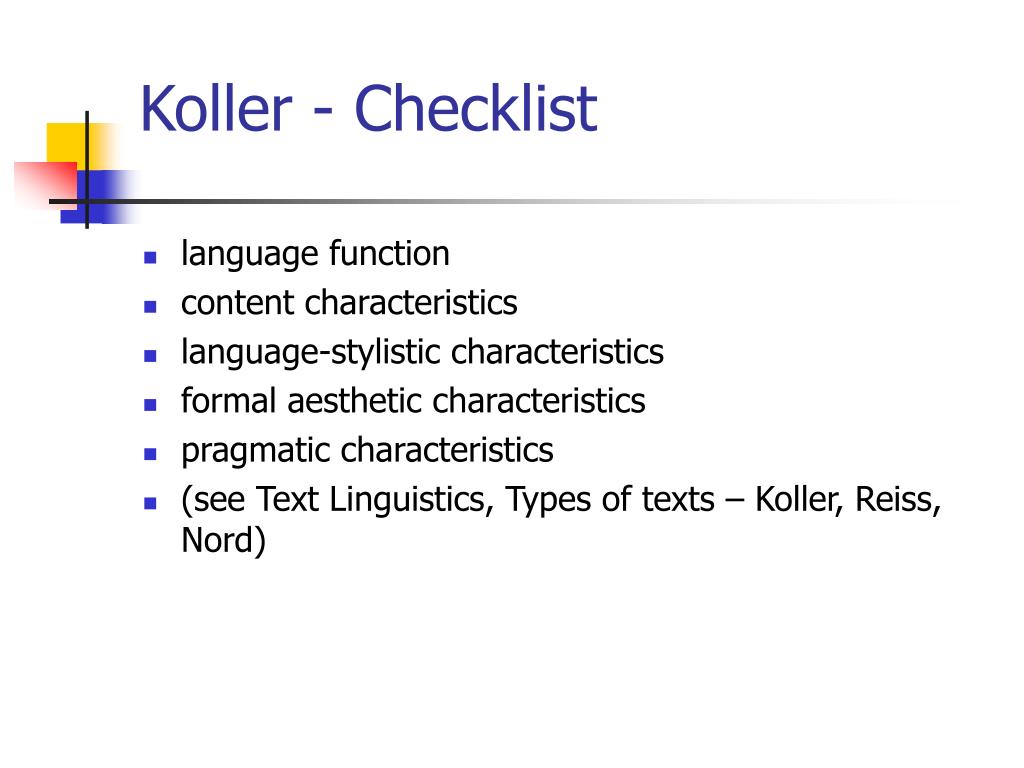This screenshot has width=1024, height=768.
Task: Click the 'Koller - Checklist' slide title
Action: pos(368,108)
